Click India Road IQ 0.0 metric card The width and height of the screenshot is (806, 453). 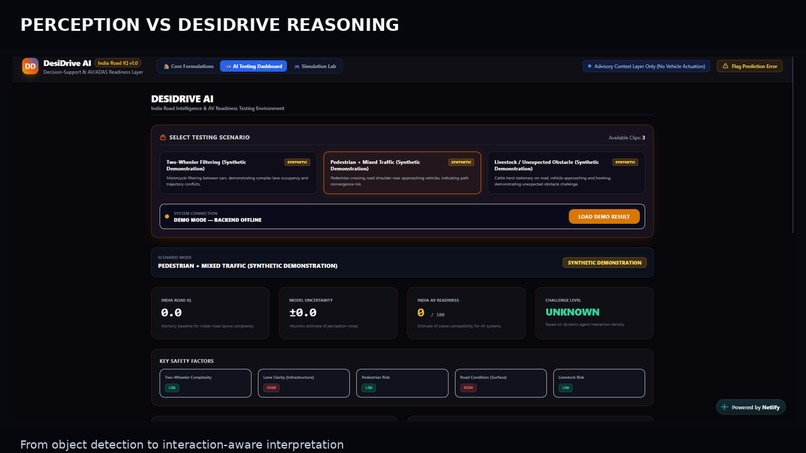pyautogui.click(x=210, y=313)
